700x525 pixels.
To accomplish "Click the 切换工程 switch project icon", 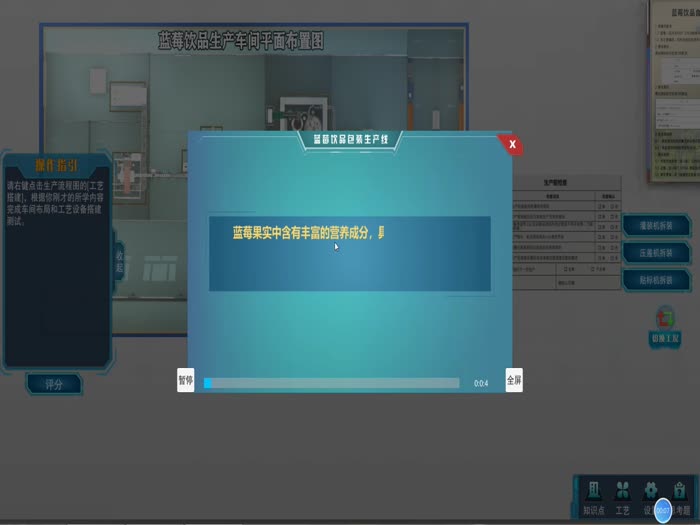I will click(664, 326).
